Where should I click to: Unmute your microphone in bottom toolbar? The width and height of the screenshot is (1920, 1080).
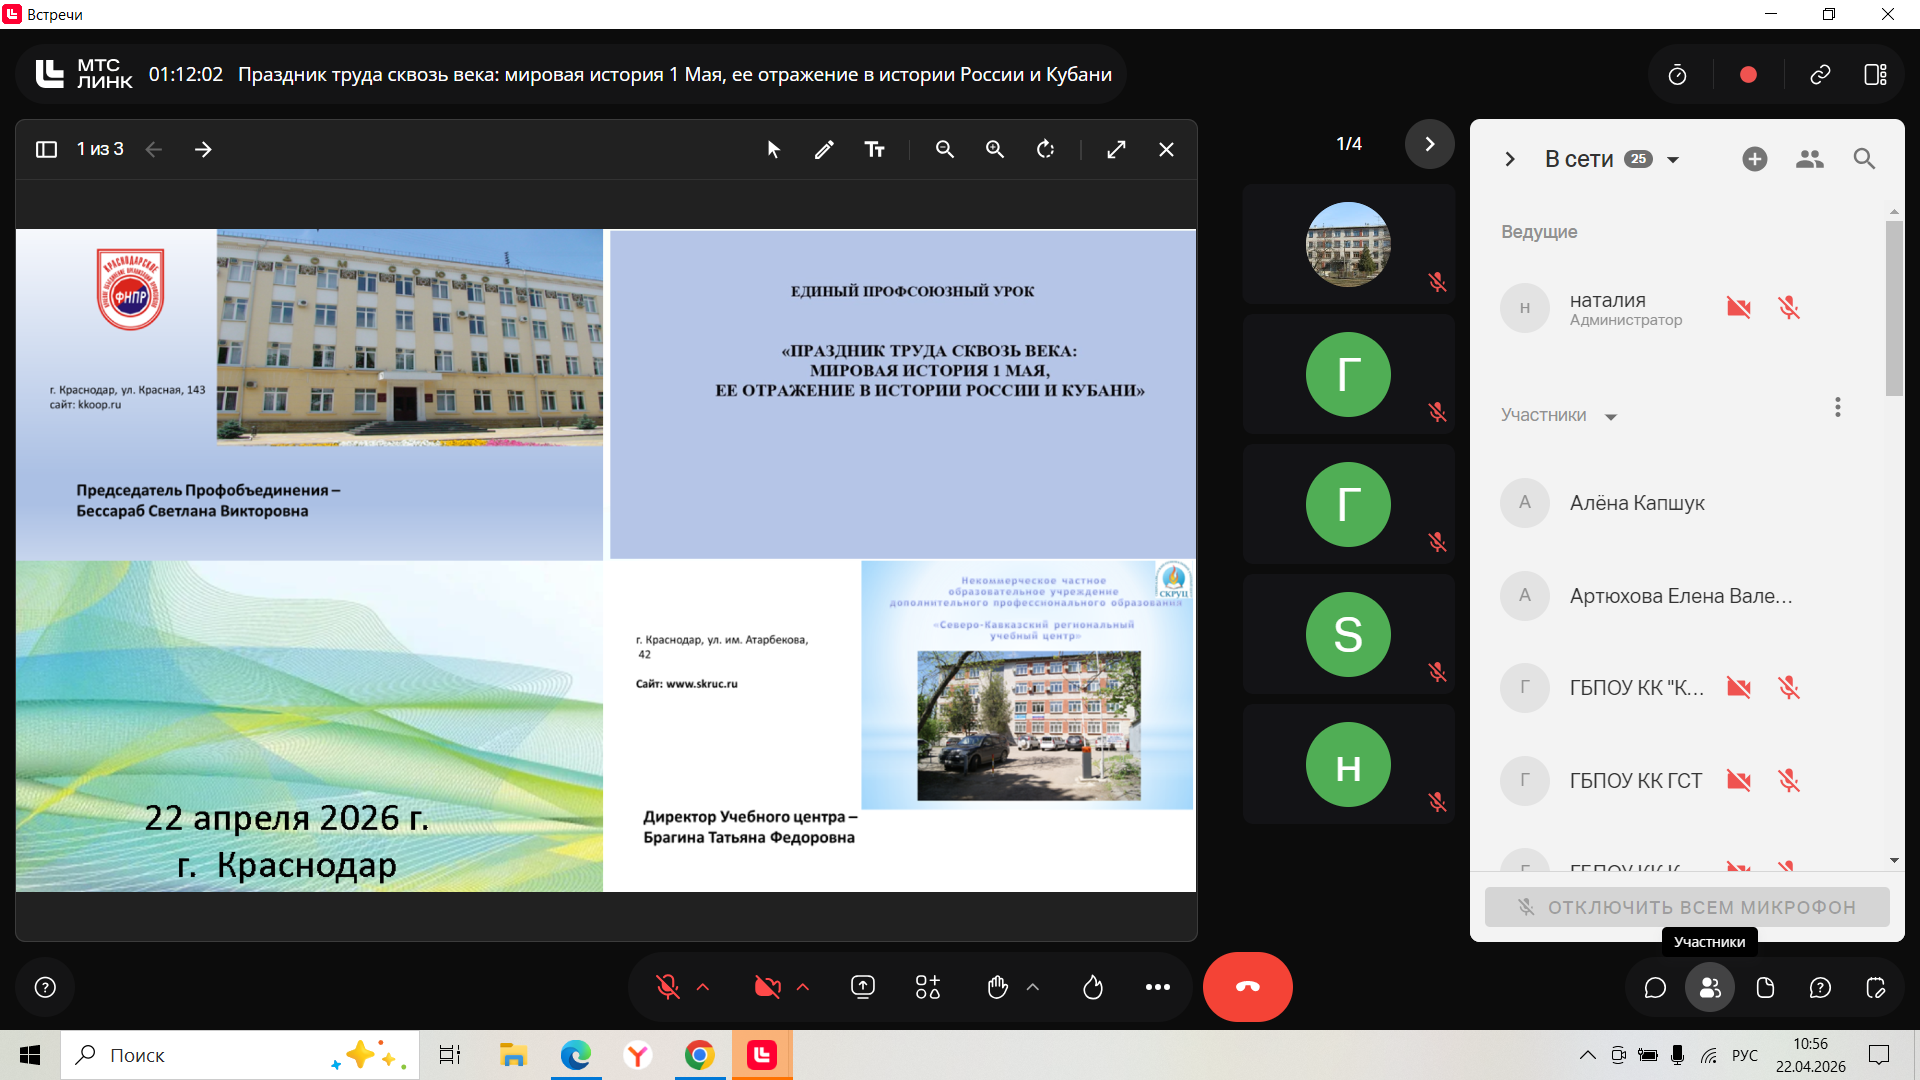(668, 988)
